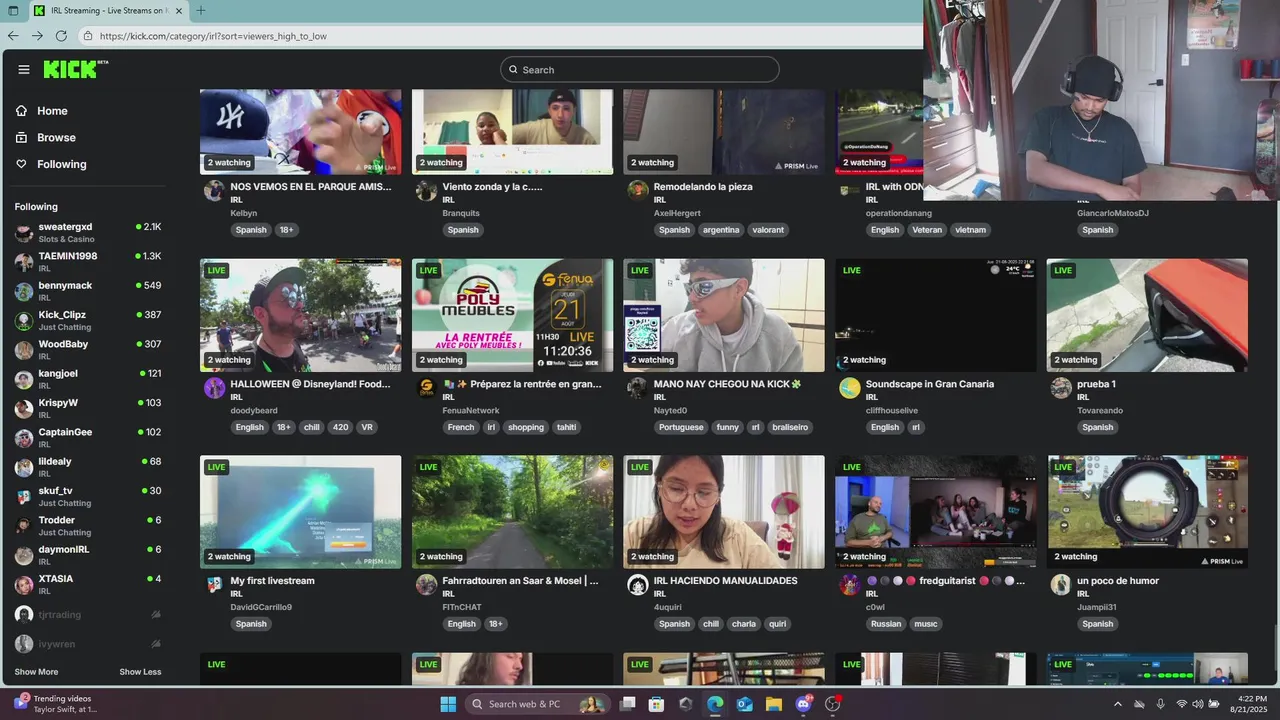1280x720 pixels.
Task: Click the Spanish tag under Kelbyn's stream
Action: click(x=251, y=230)
